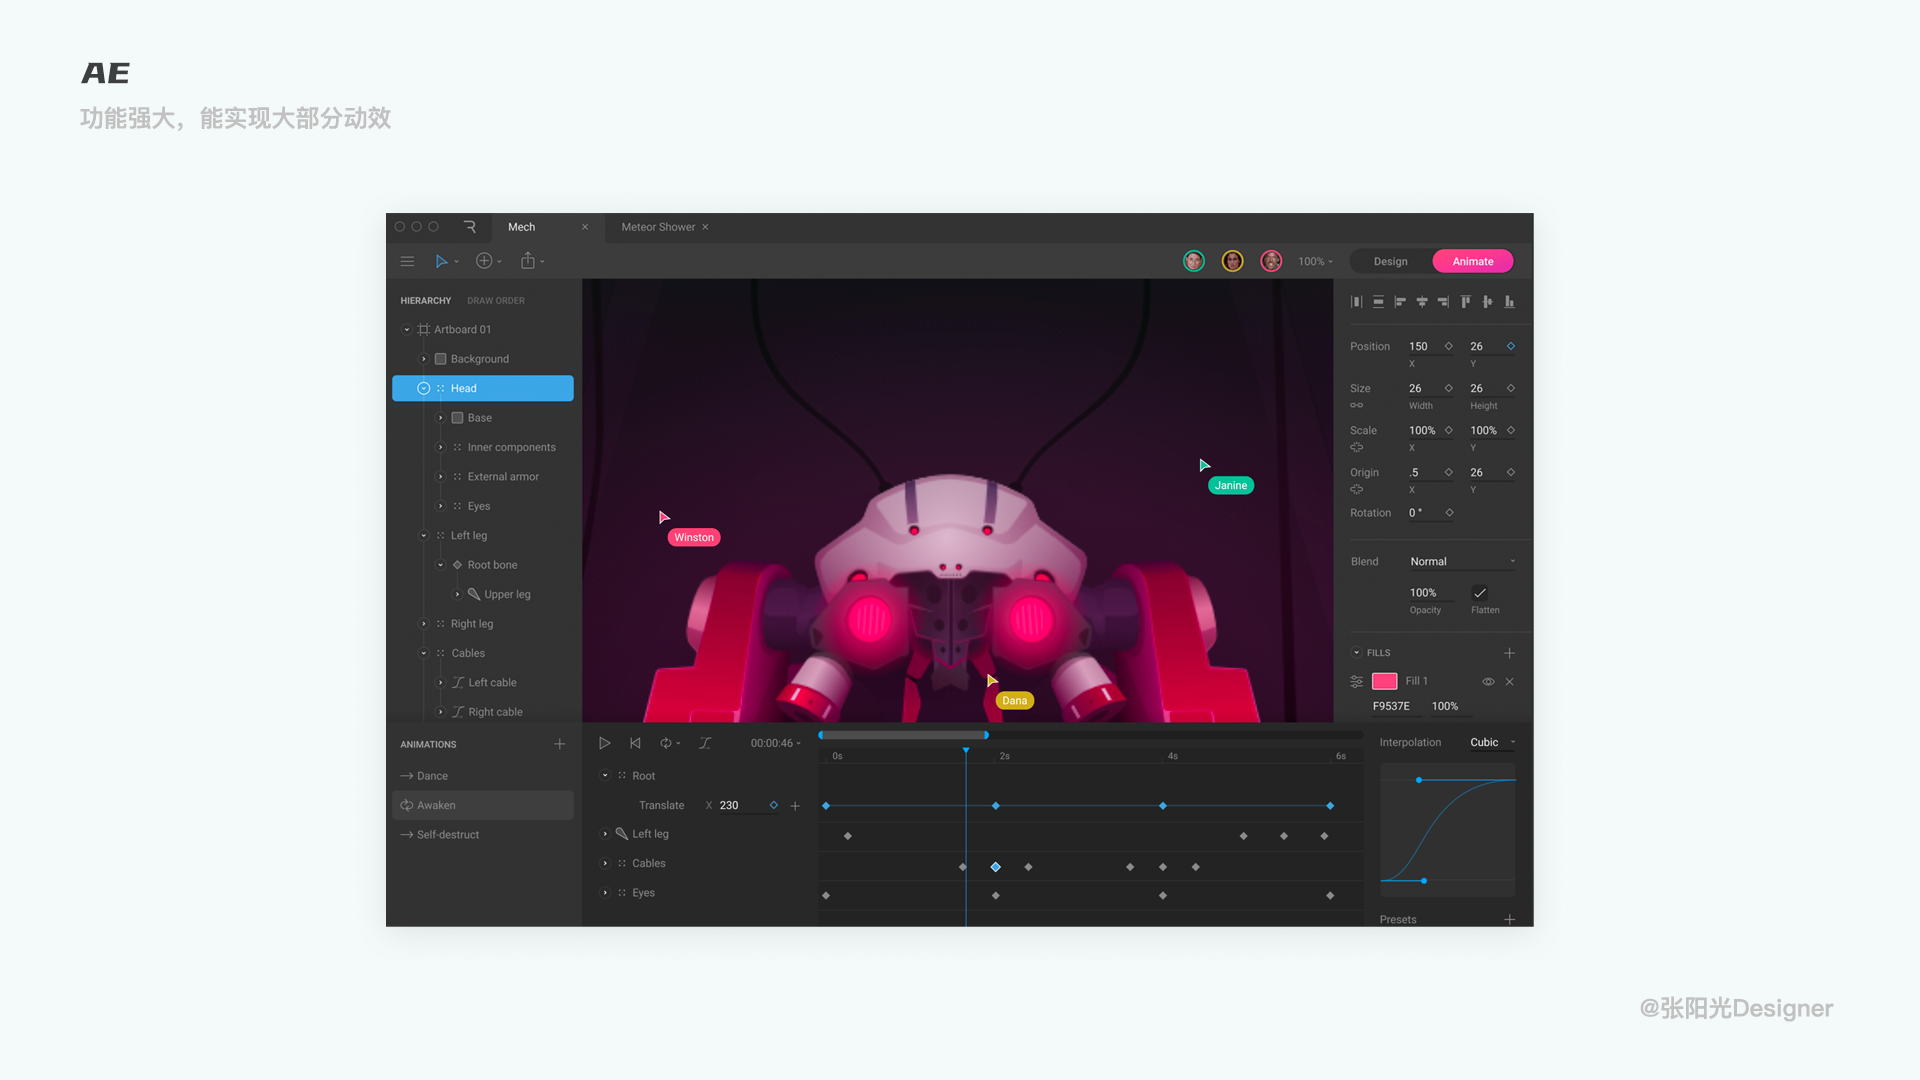
Task: Select the arrow pointer tool
Action: coord(441,261)
